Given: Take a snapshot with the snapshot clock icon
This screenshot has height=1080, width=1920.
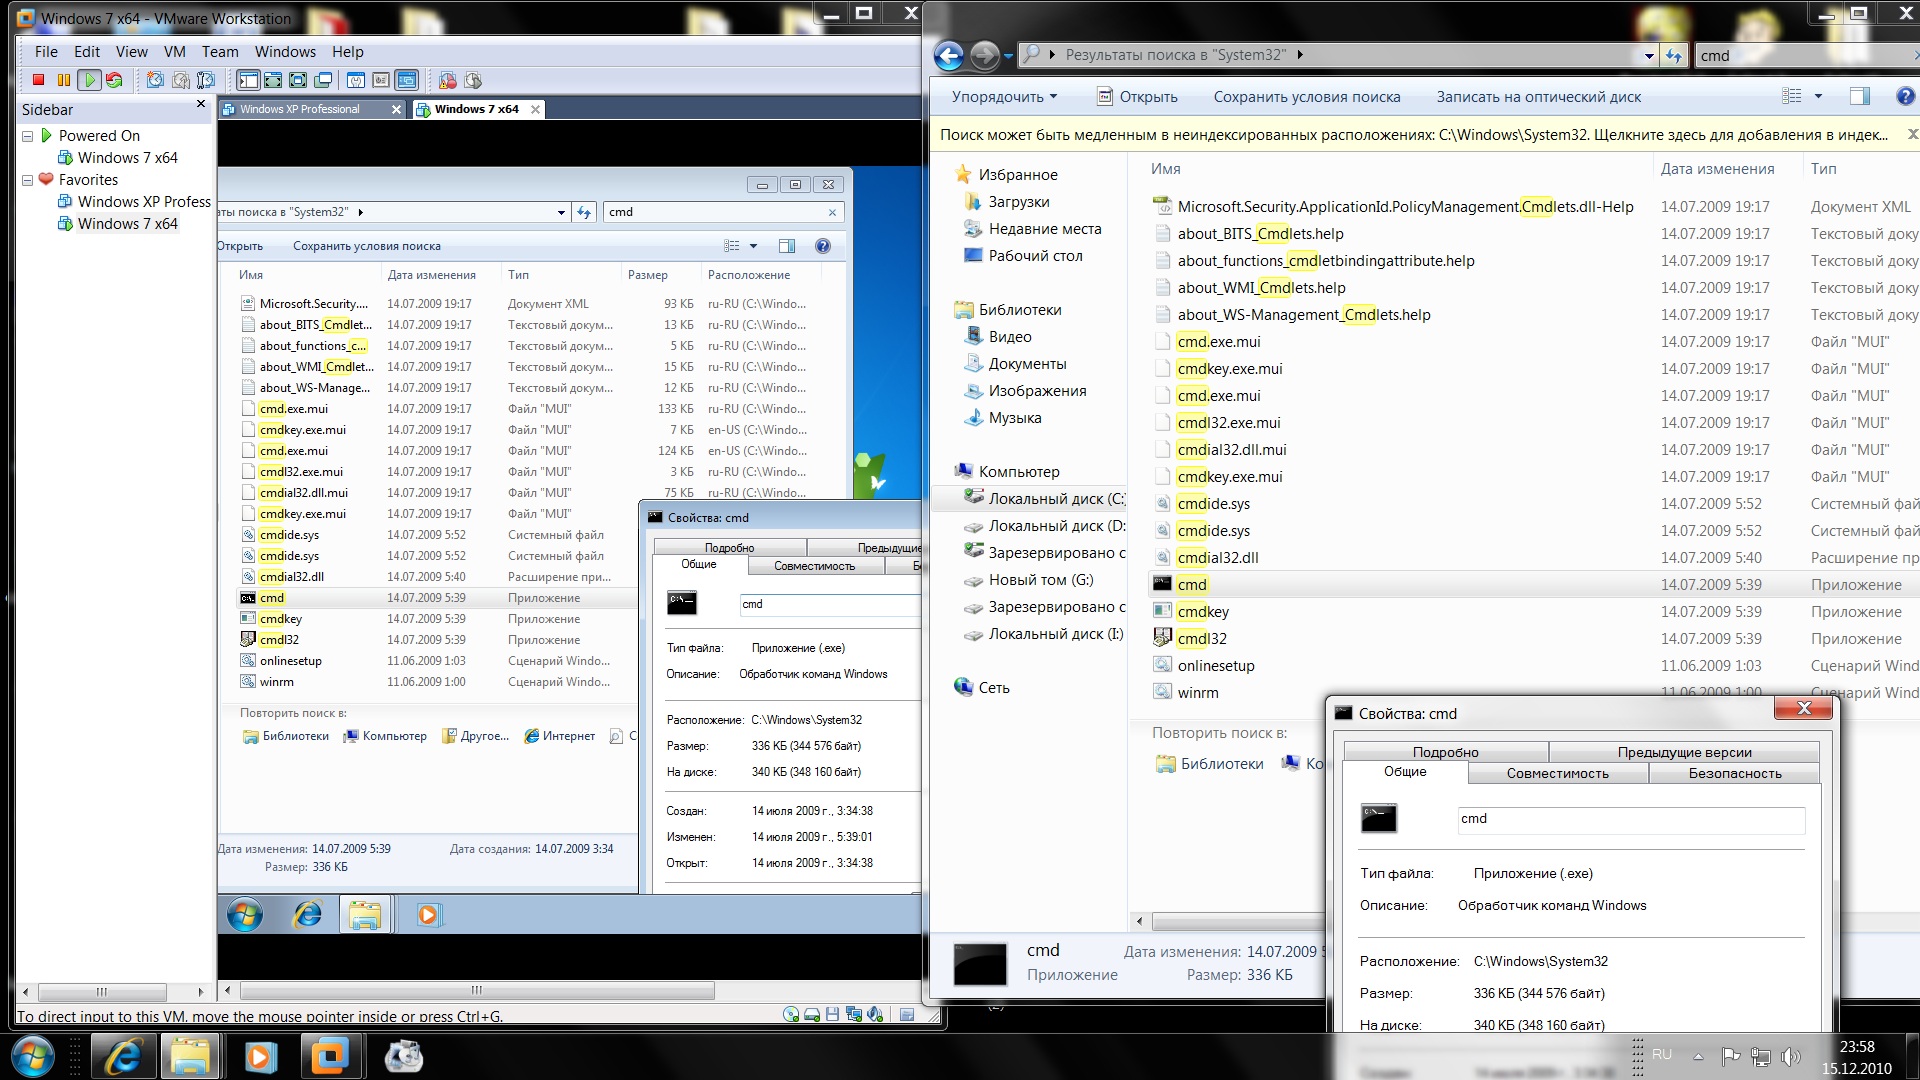Looking at the screenshot, I should coord(155,80).
